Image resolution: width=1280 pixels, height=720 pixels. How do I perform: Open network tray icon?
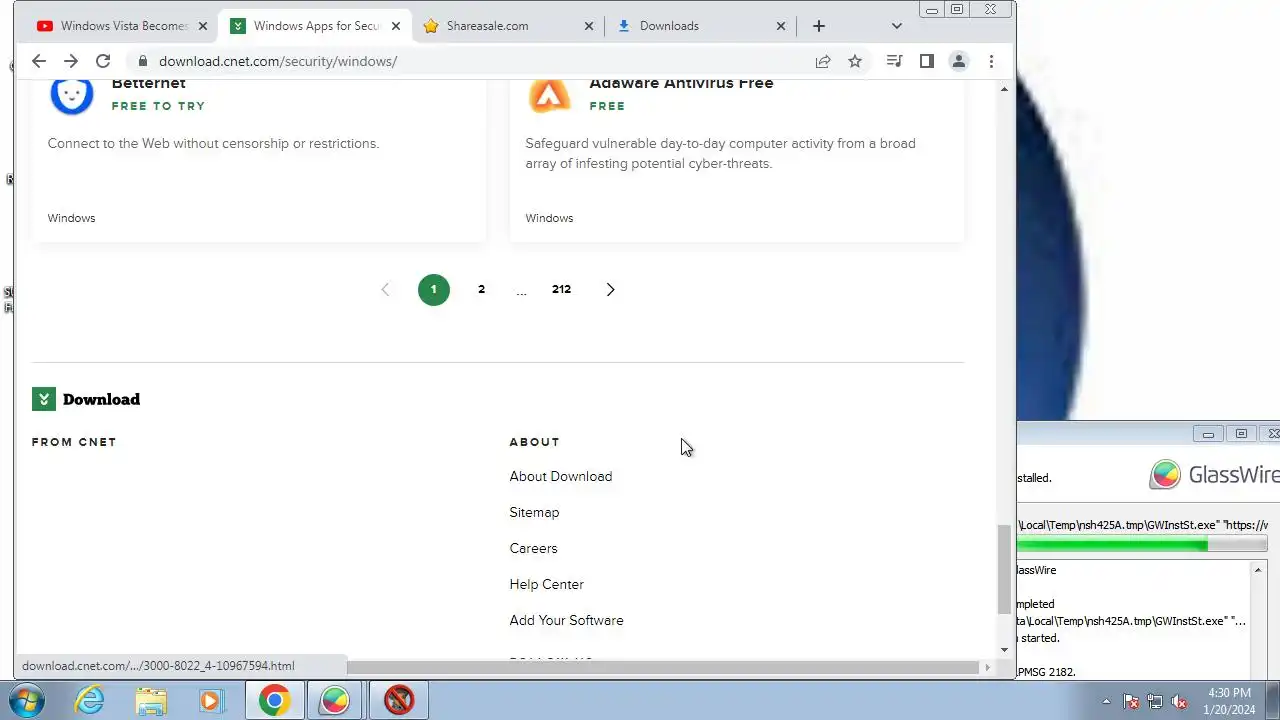[x=1155, y=701]
